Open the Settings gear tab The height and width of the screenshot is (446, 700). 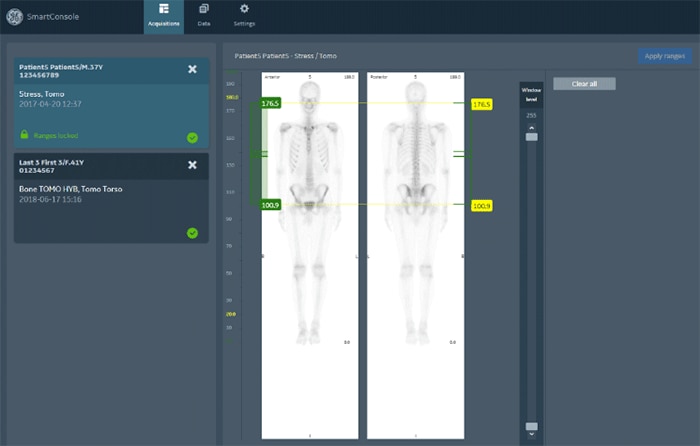[x=243, y=15]
